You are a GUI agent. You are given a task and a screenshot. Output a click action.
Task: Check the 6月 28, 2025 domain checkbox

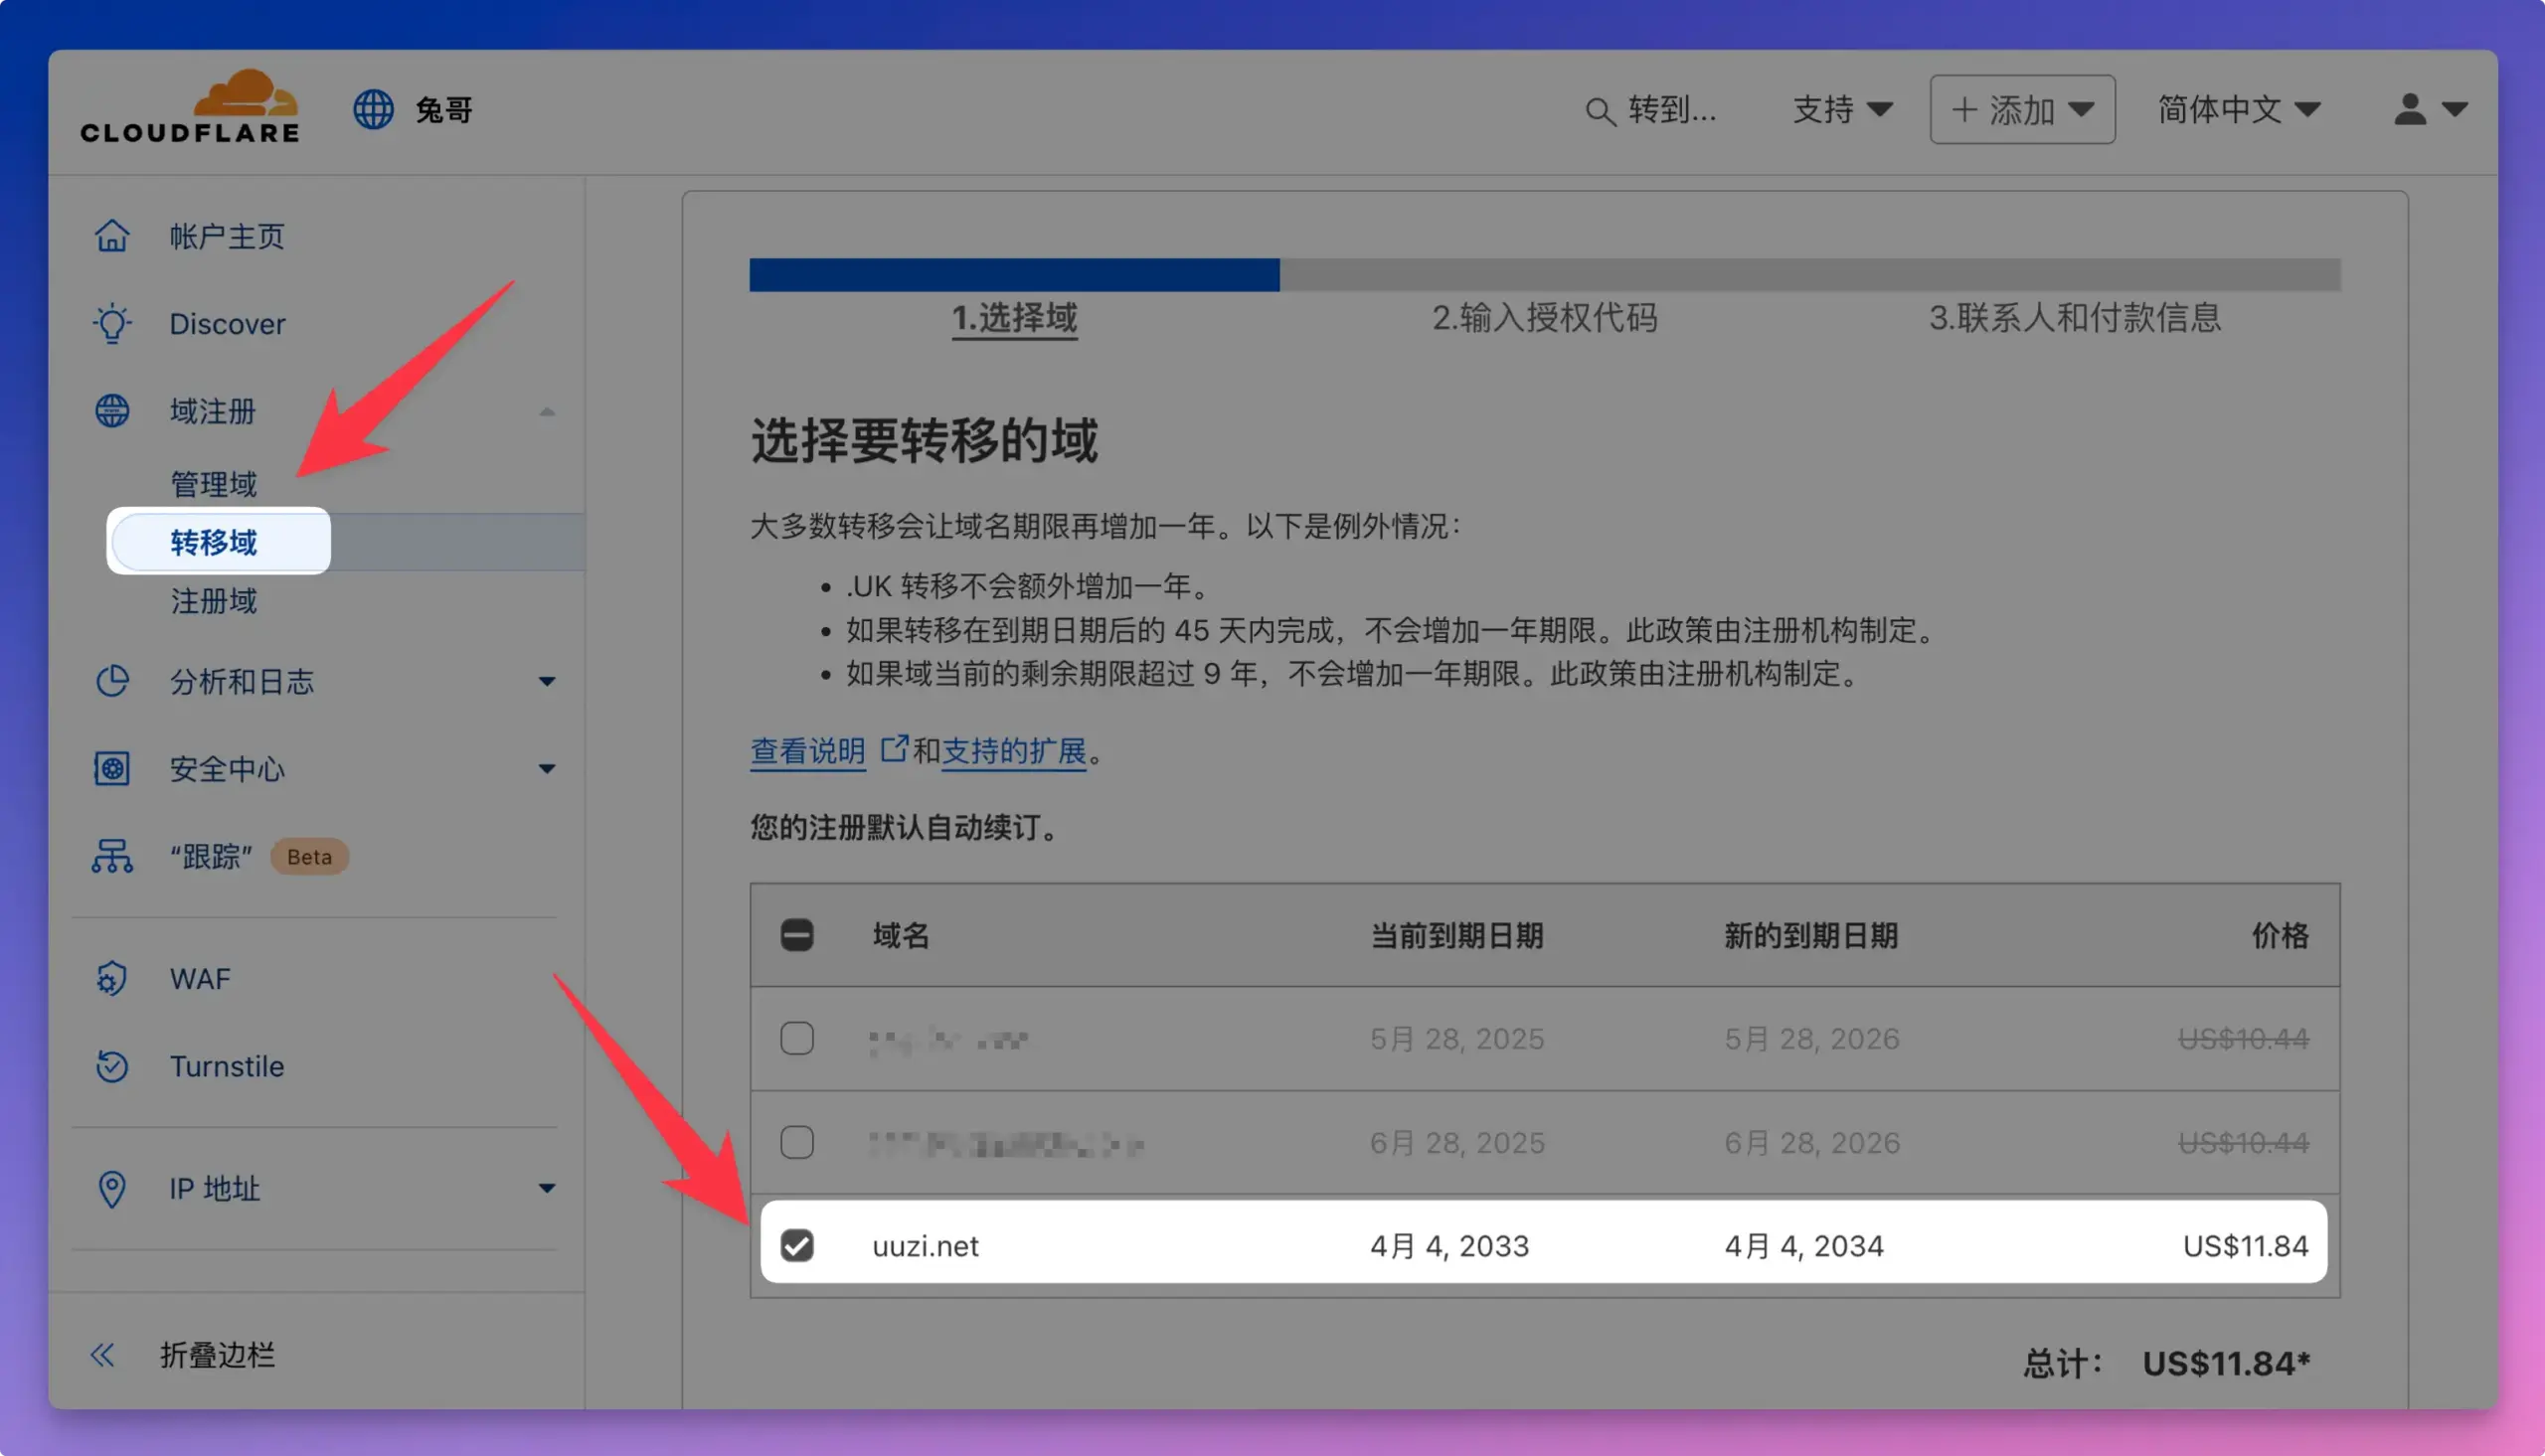[797, 1142]
